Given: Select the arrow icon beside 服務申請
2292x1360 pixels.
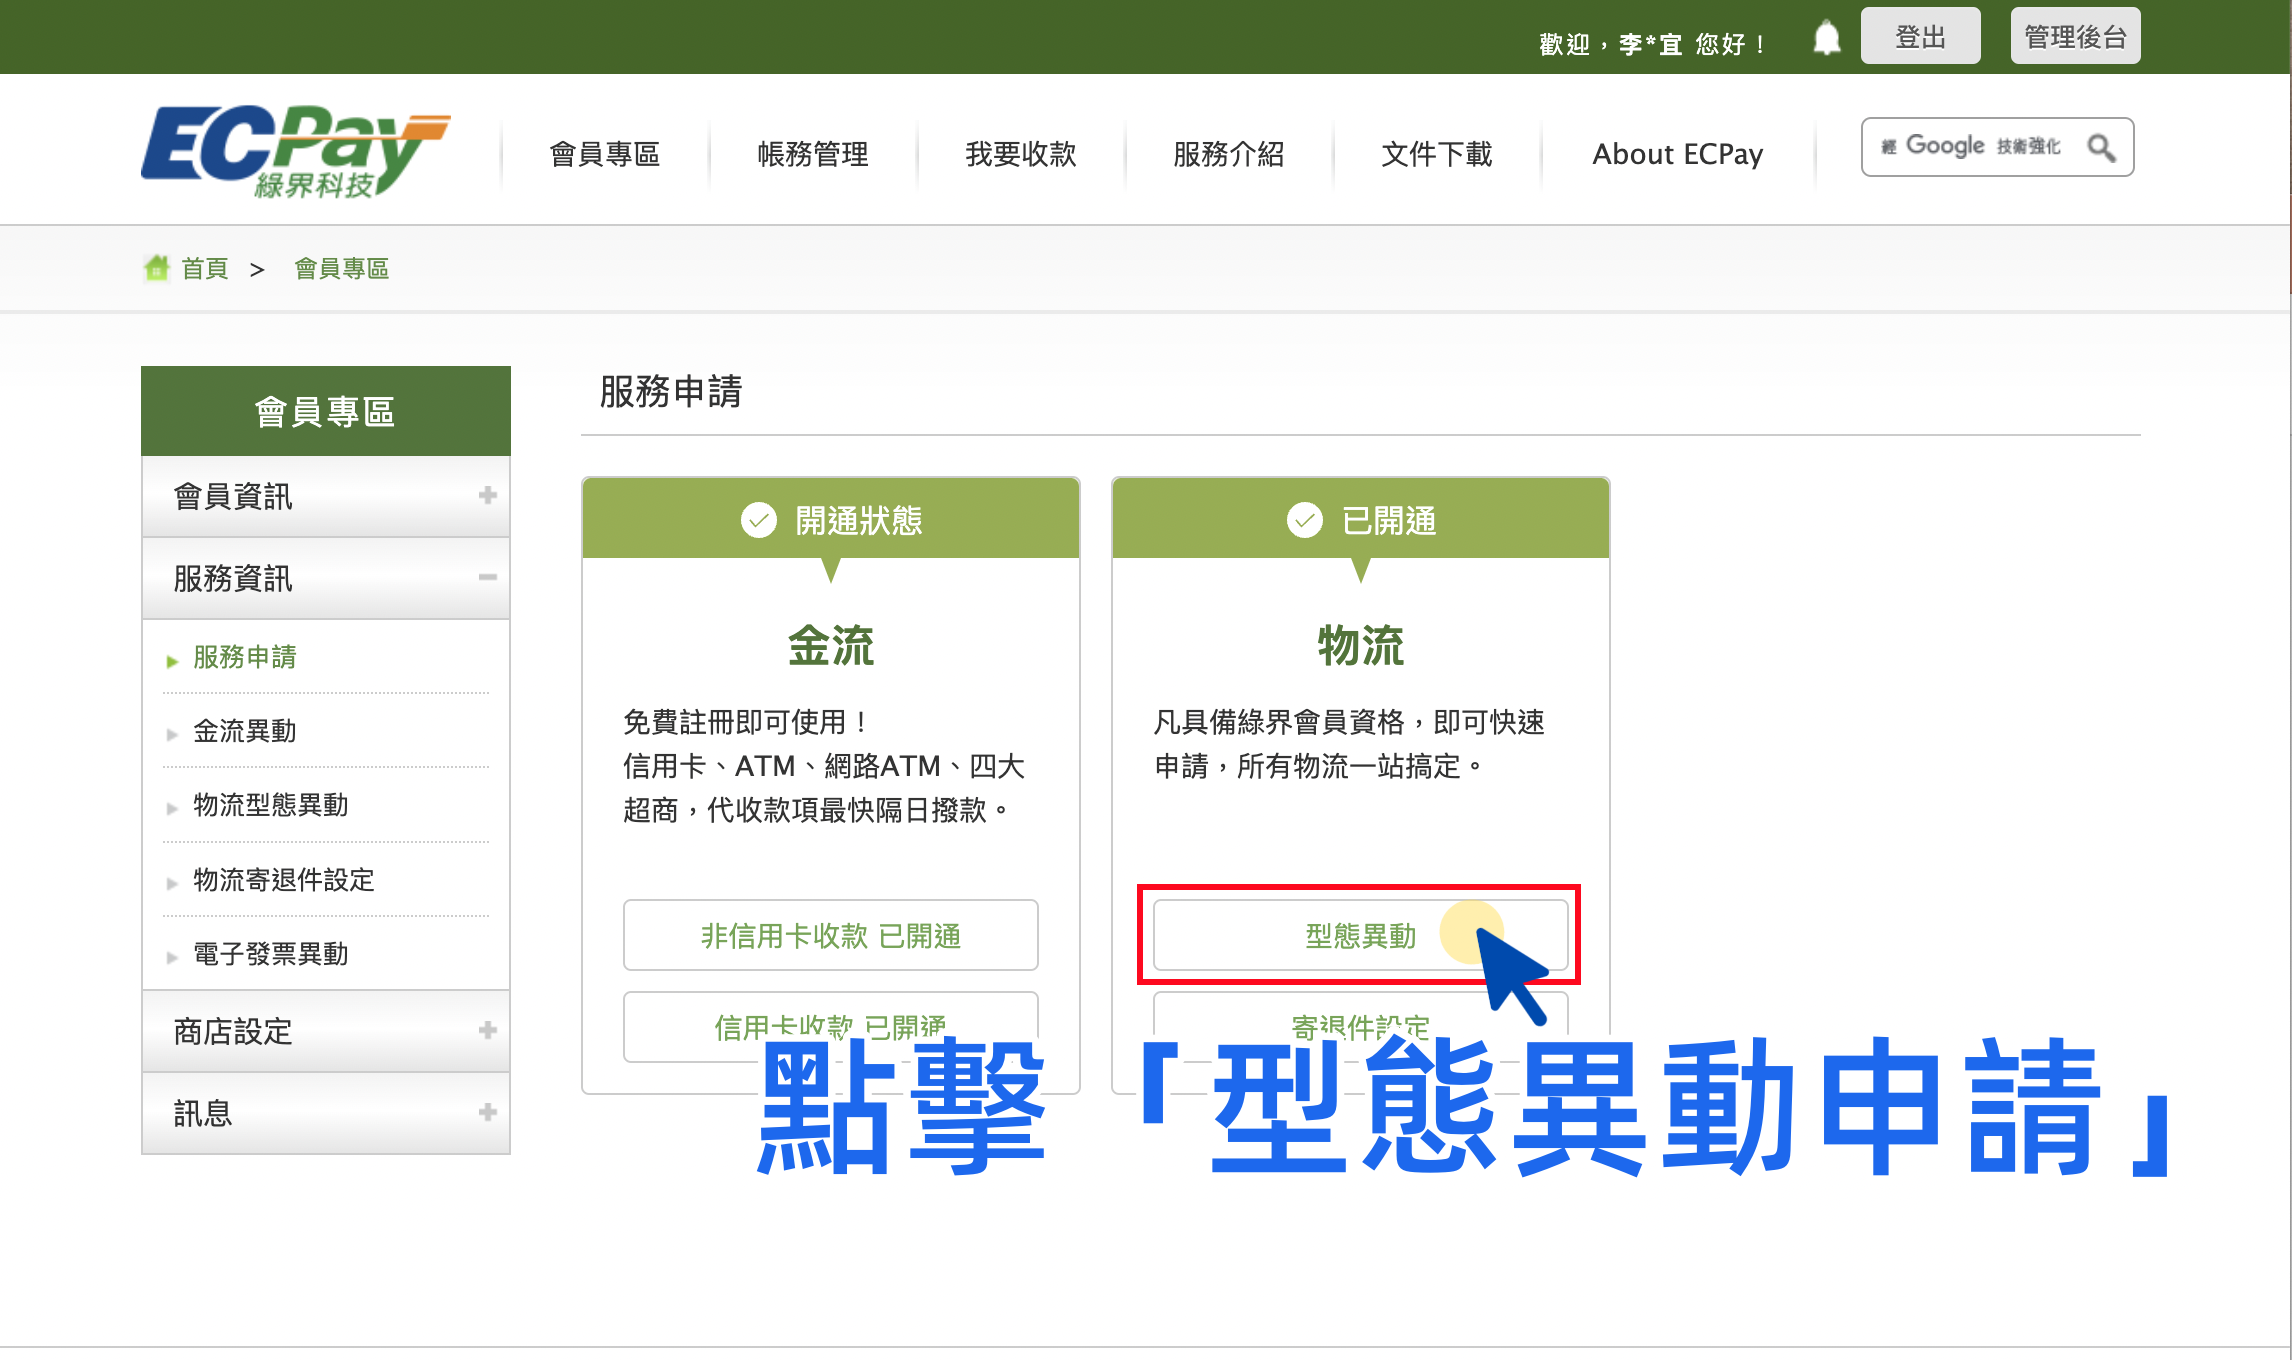Looking at the screenshot, I should coord(172,658).
